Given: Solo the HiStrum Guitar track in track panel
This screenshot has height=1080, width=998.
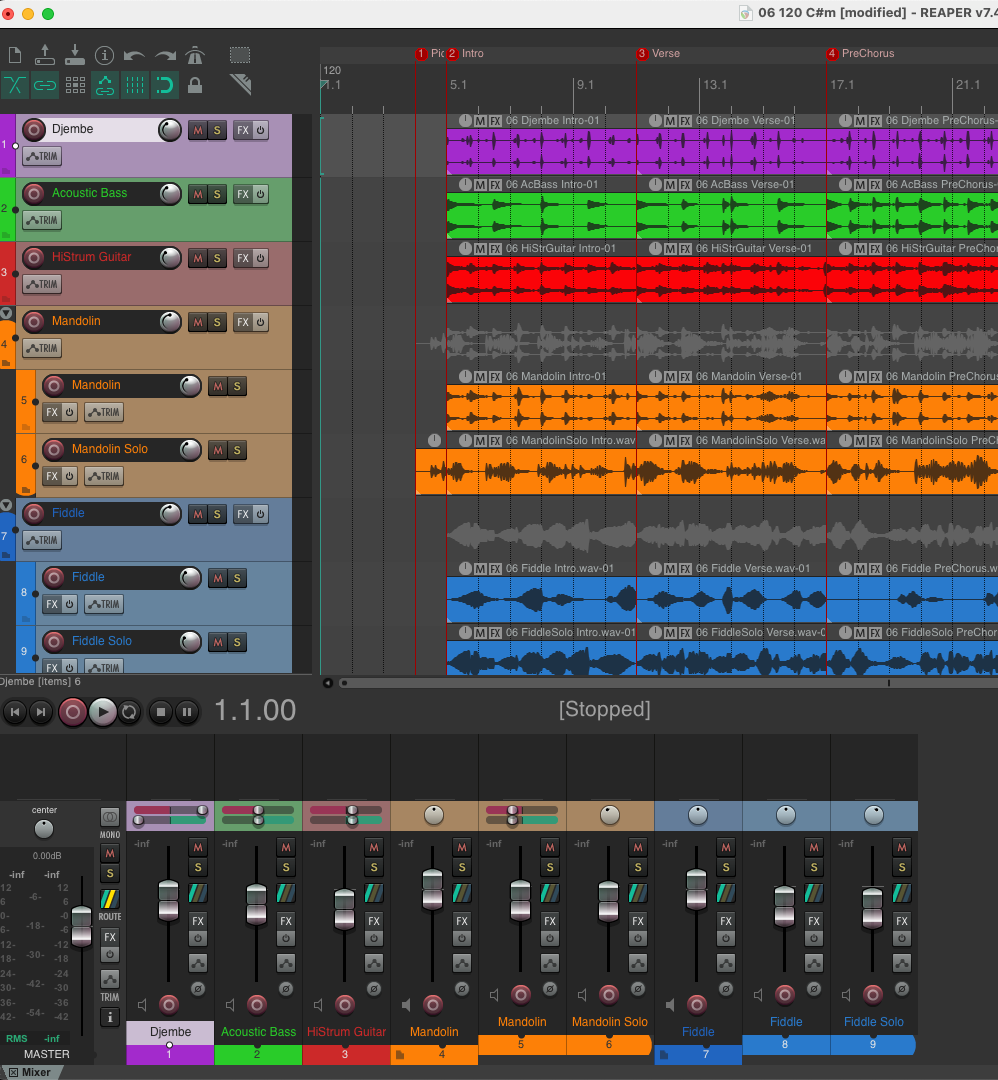Looking at the screenshot, I should pos(217,258).
